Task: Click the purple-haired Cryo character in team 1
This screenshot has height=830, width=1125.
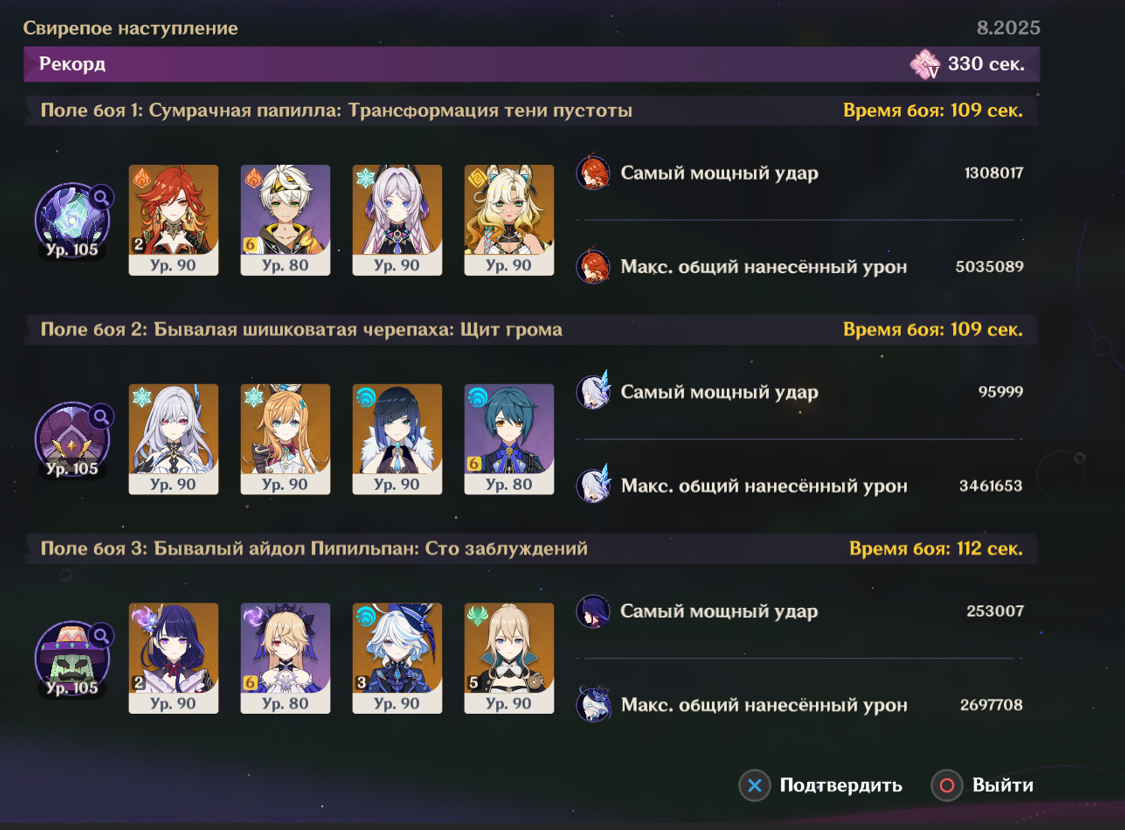Action: [397, 220]
